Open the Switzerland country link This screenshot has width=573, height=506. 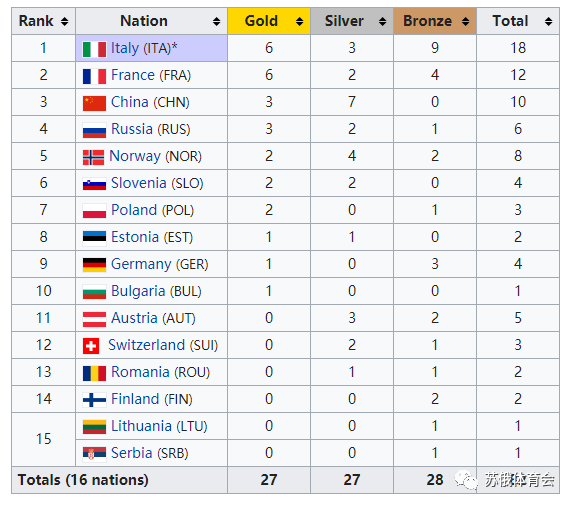(x=147, y=345)
